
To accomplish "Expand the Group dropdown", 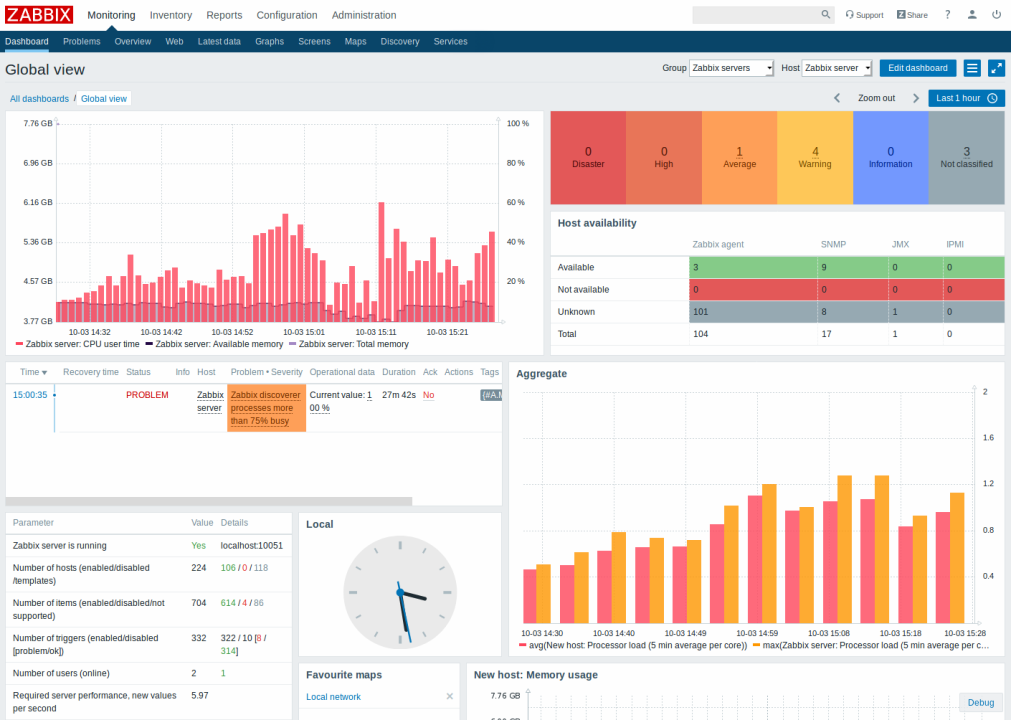I will [x=732, y=68].
